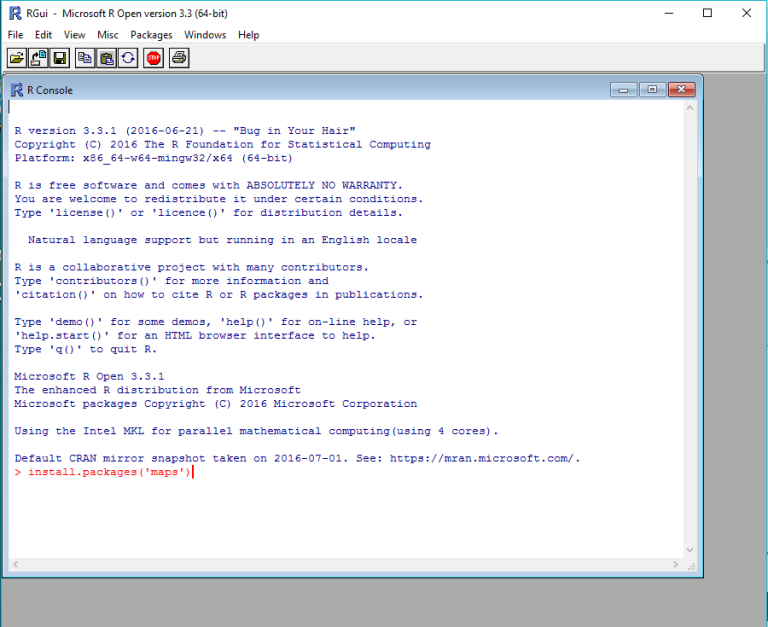Click the Paste clipboard icon
The height and width of the screenshot is (627, 768).
[x=107, y=58]
